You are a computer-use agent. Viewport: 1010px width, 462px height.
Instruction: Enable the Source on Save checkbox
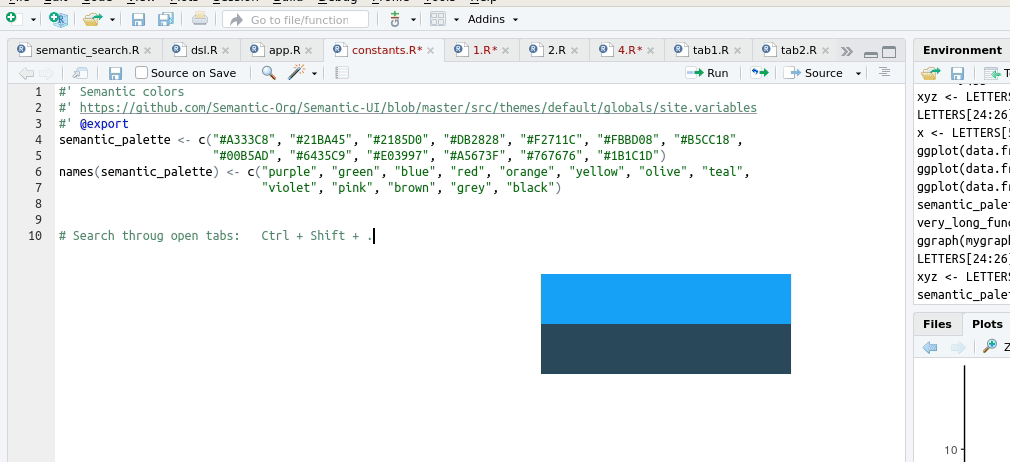tap(142, 73)
